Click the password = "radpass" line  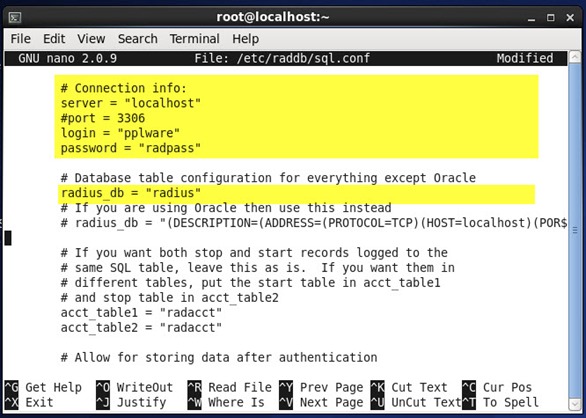click(131, 148)
